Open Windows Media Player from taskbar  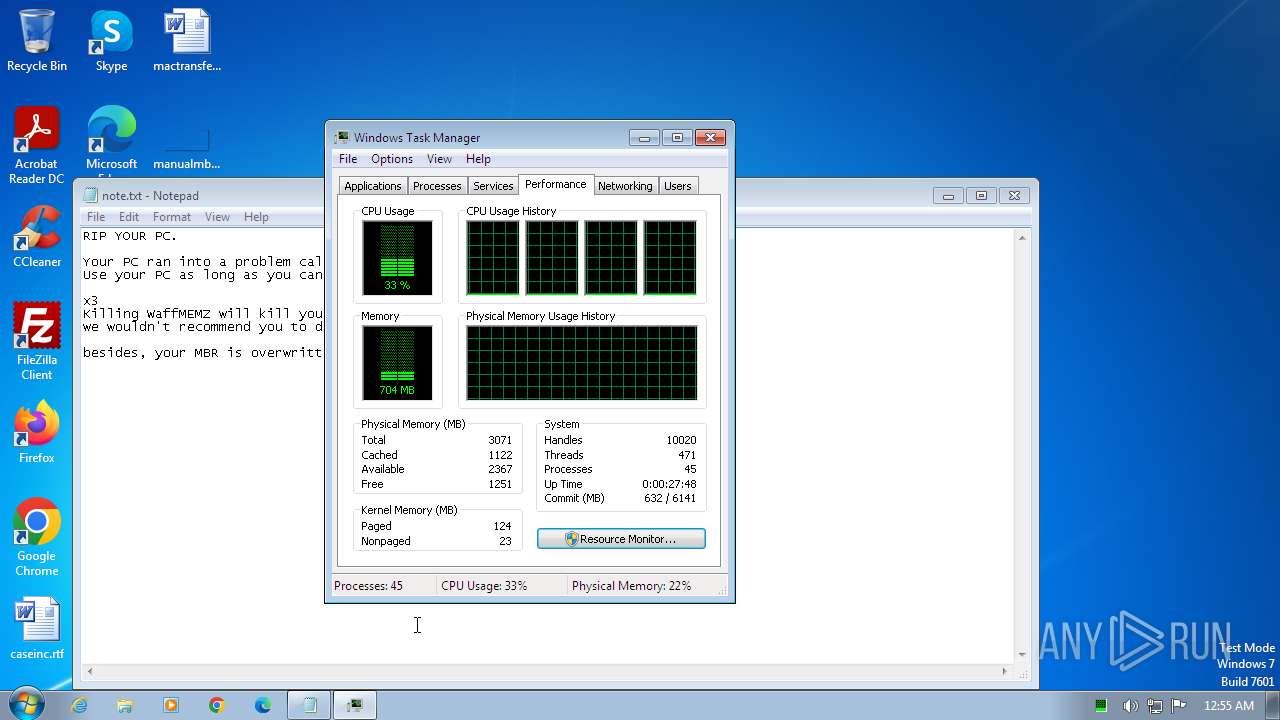tap(171, 705)
